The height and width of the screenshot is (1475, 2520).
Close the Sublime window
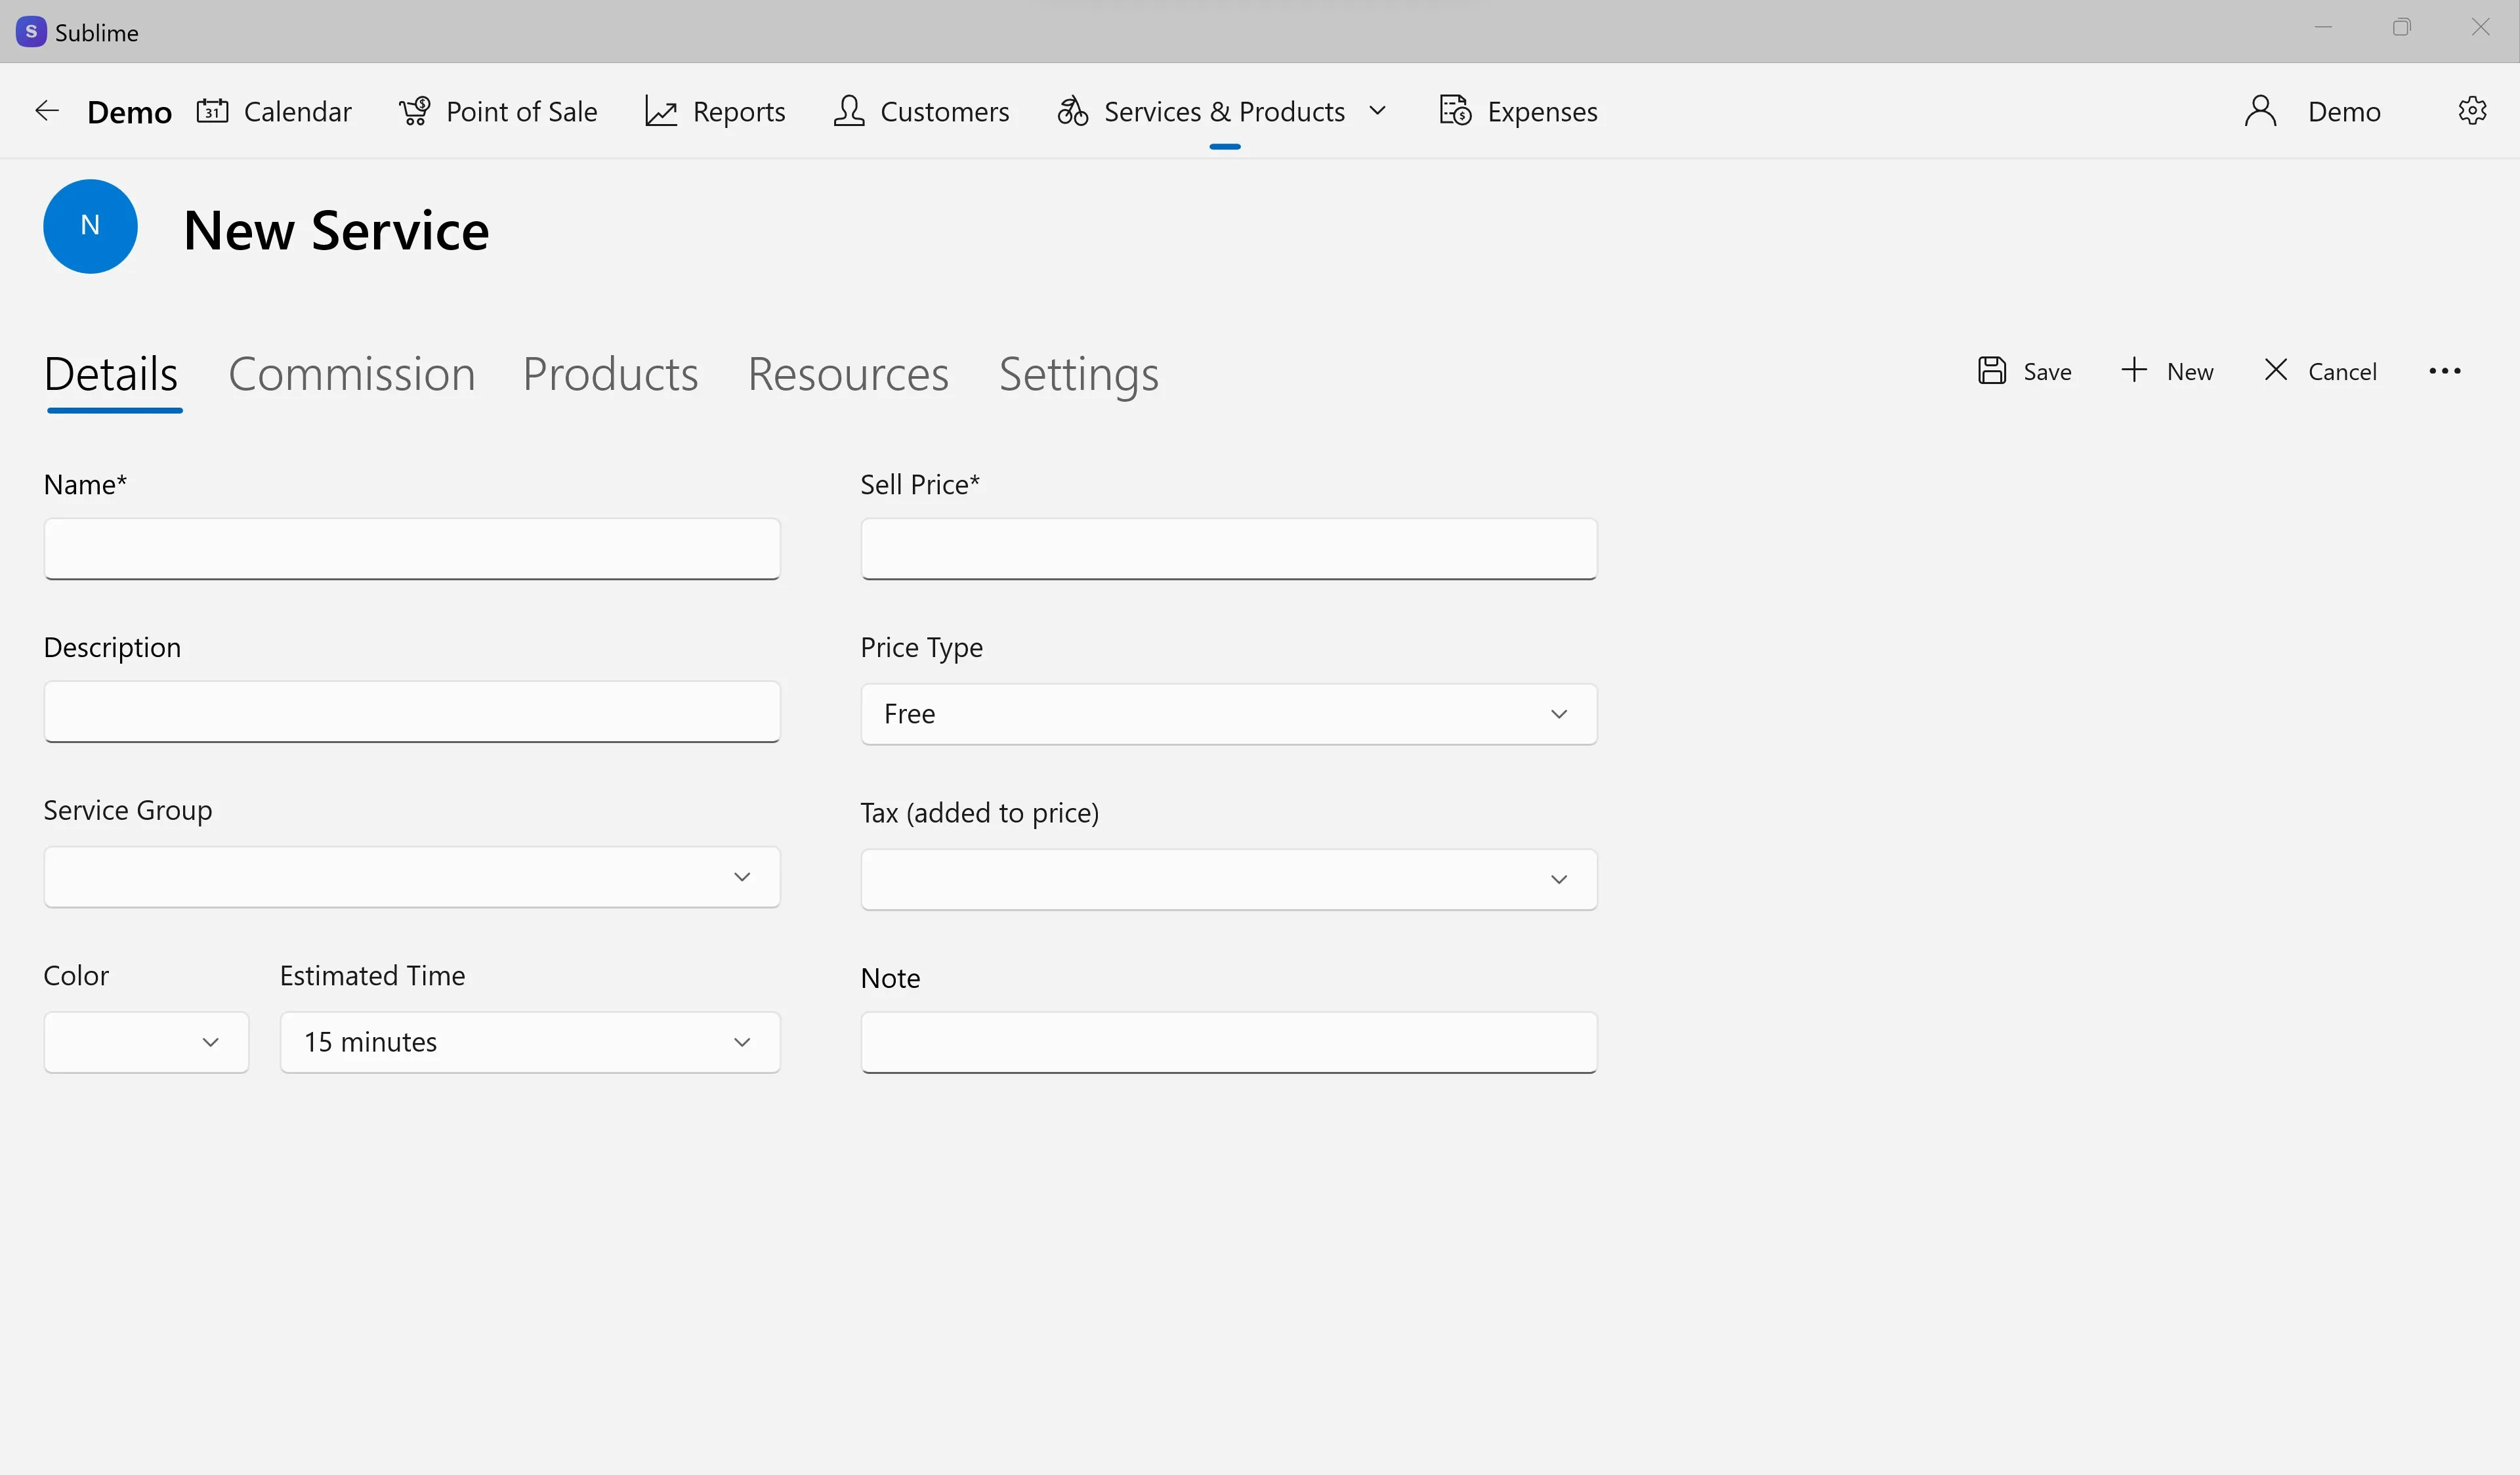pos(2480,28)
